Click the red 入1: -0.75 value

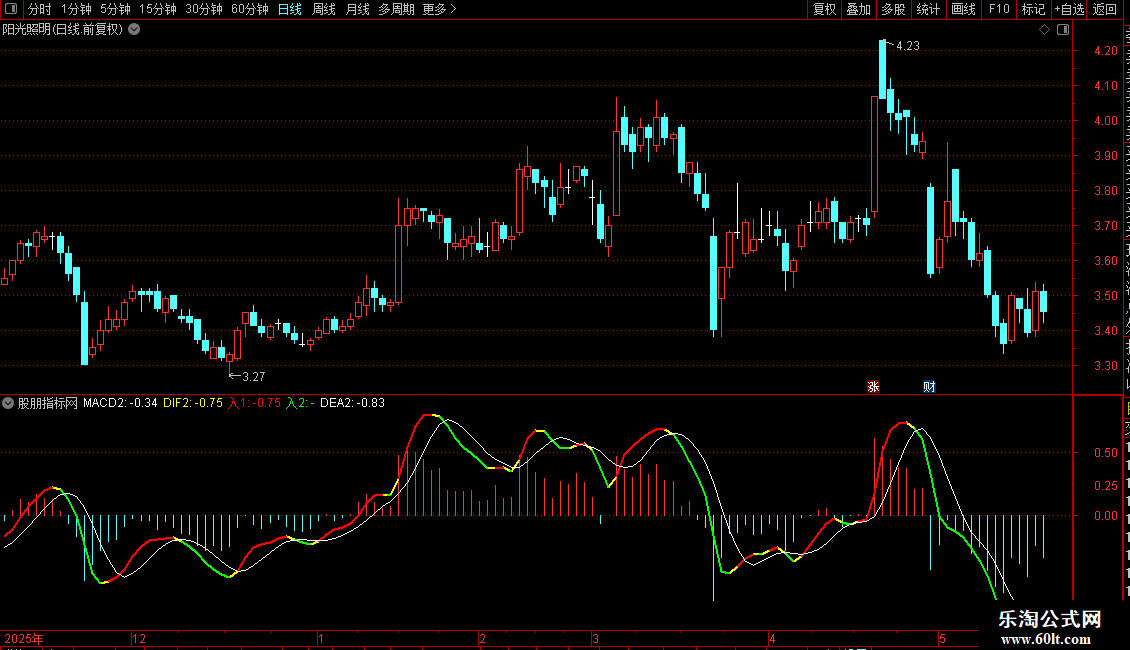click(x=254, y=404)
